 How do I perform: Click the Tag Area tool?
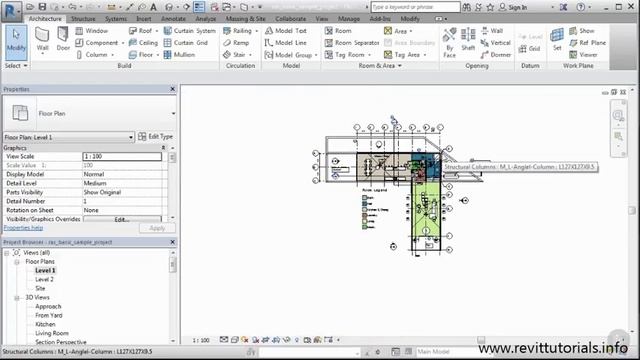(x=402, y=54)
